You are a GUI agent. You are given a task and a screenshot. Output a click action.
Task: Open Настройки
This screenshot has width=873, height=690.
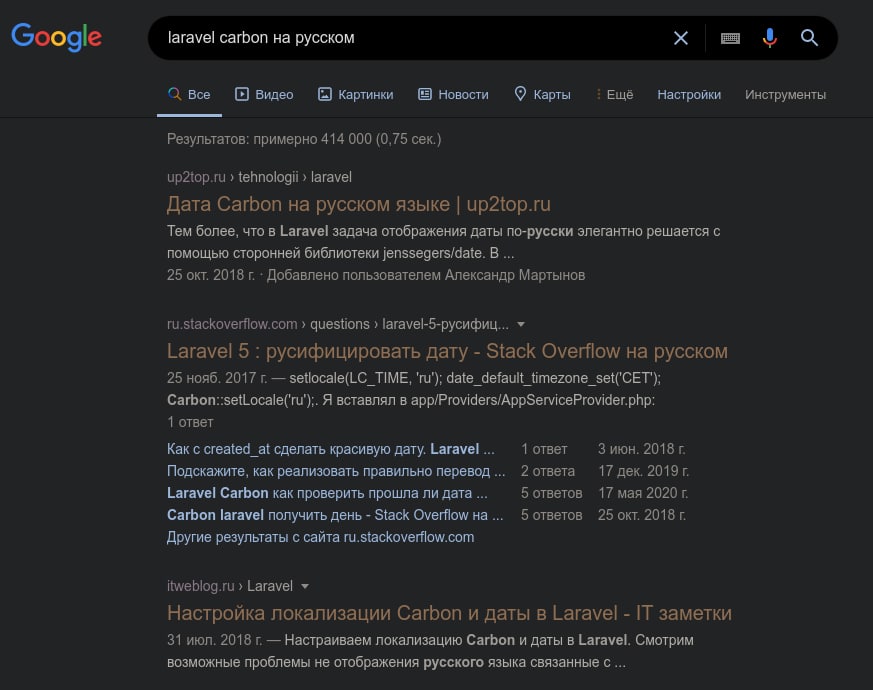point(689,95)
